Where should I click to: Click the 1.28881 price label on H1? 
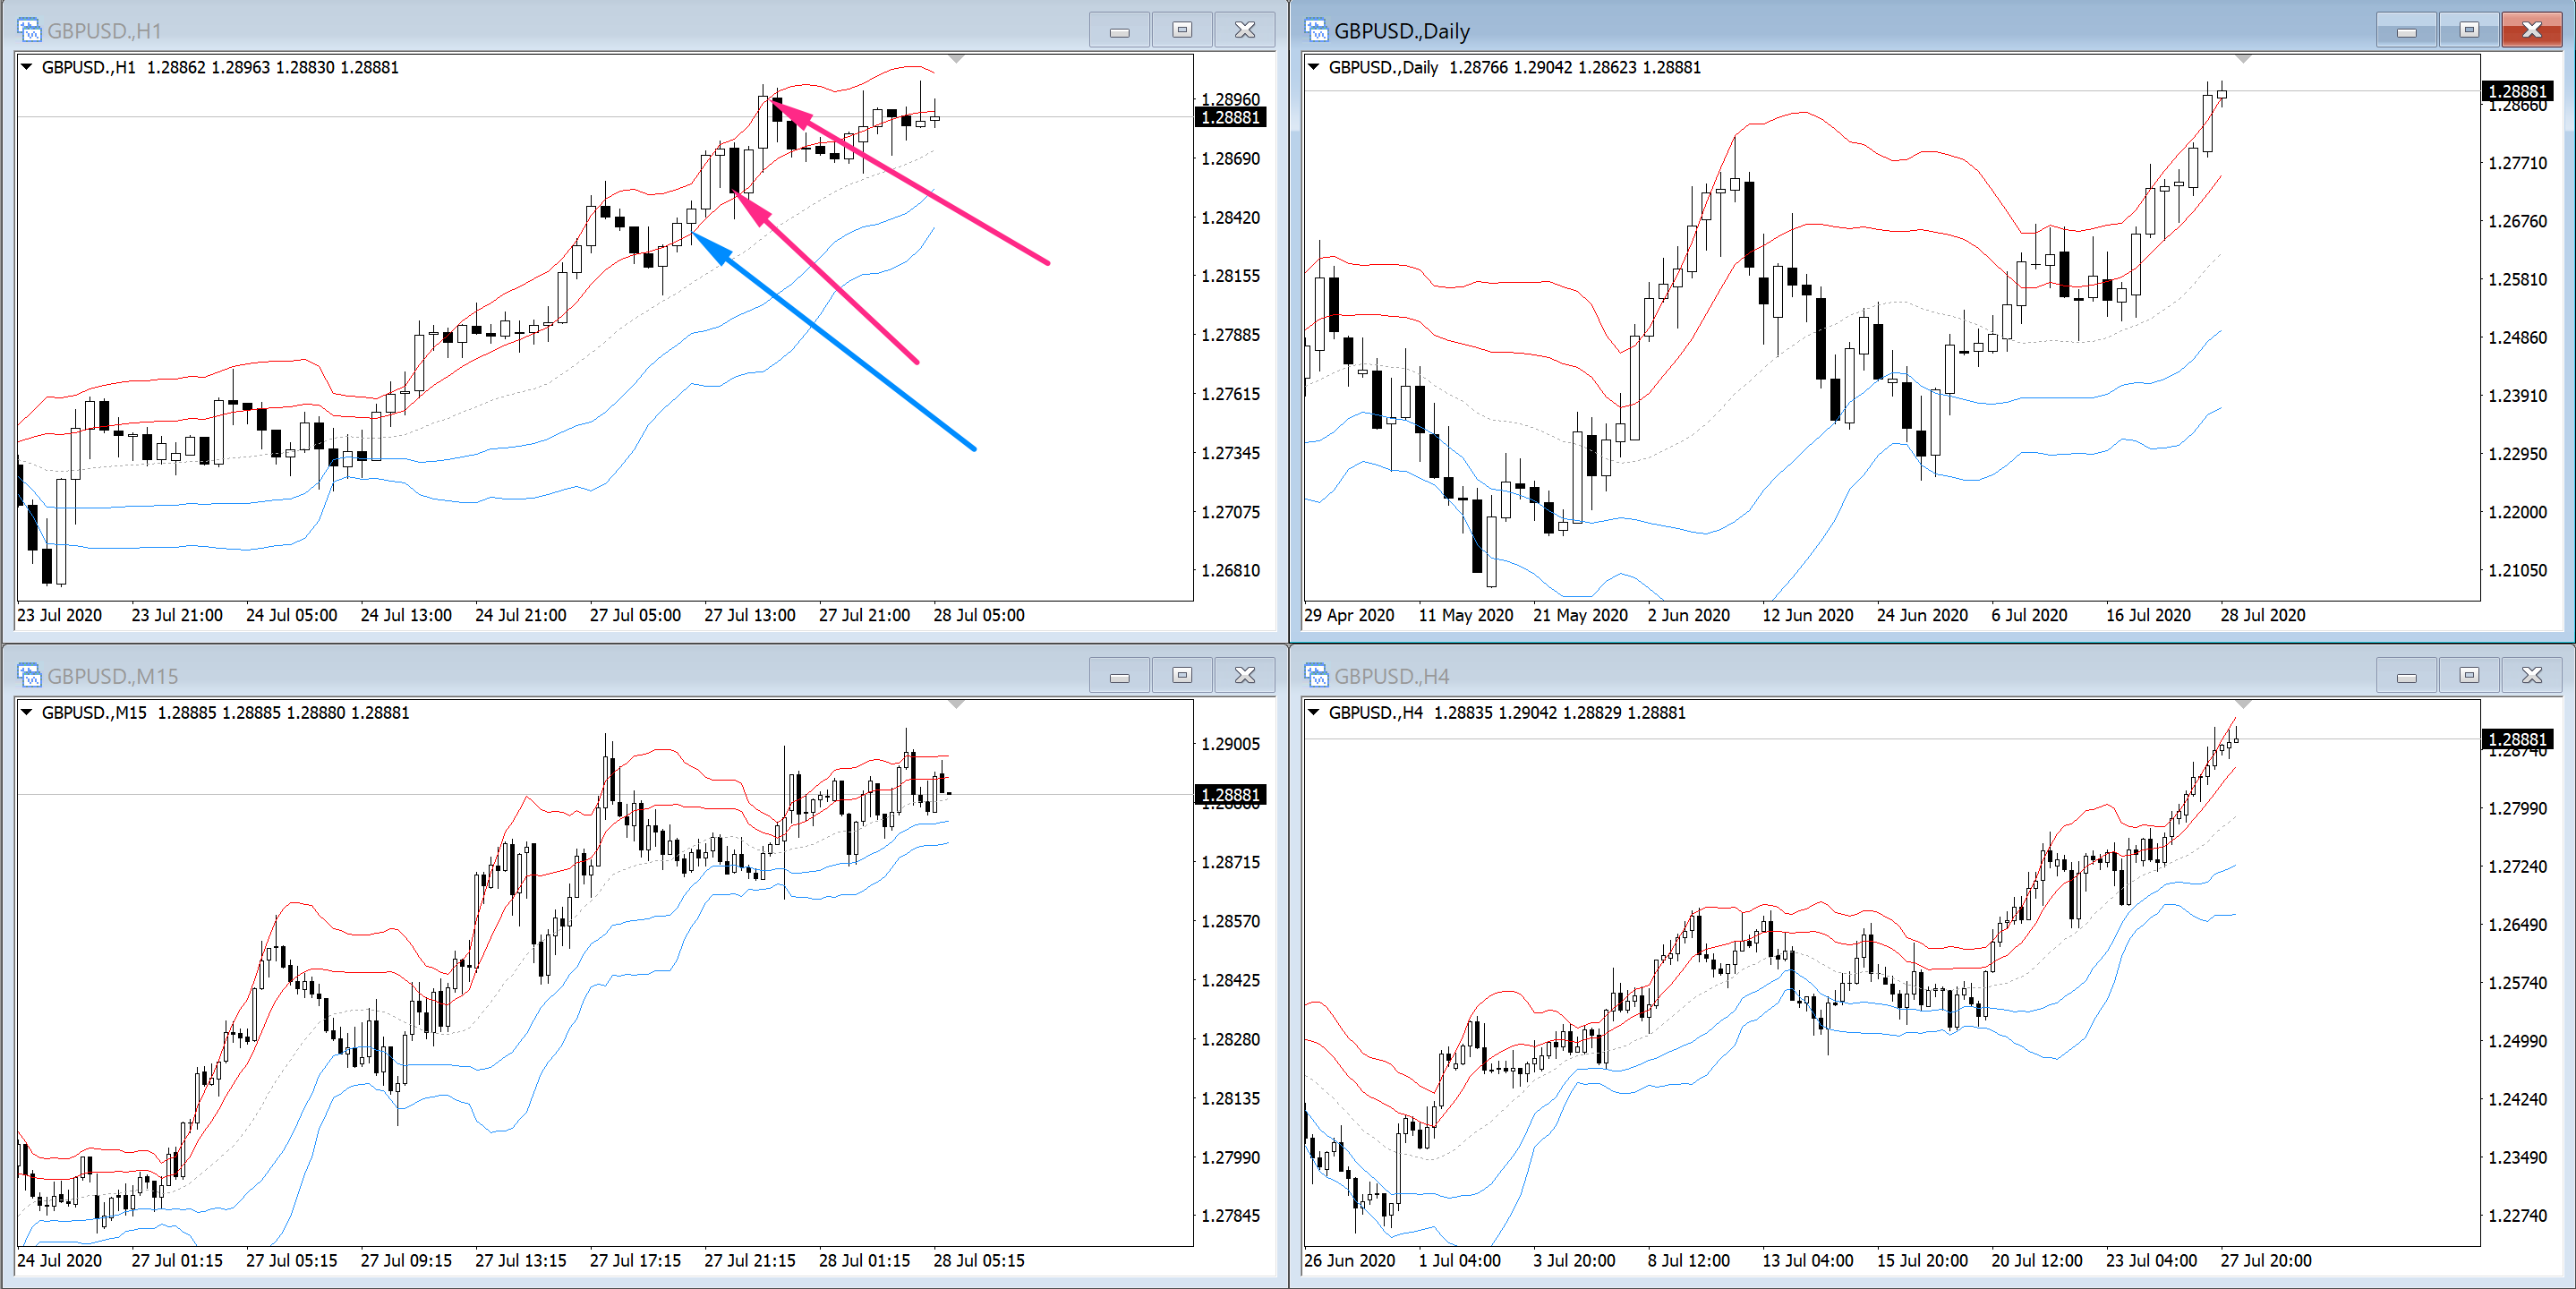[1230, 117]
